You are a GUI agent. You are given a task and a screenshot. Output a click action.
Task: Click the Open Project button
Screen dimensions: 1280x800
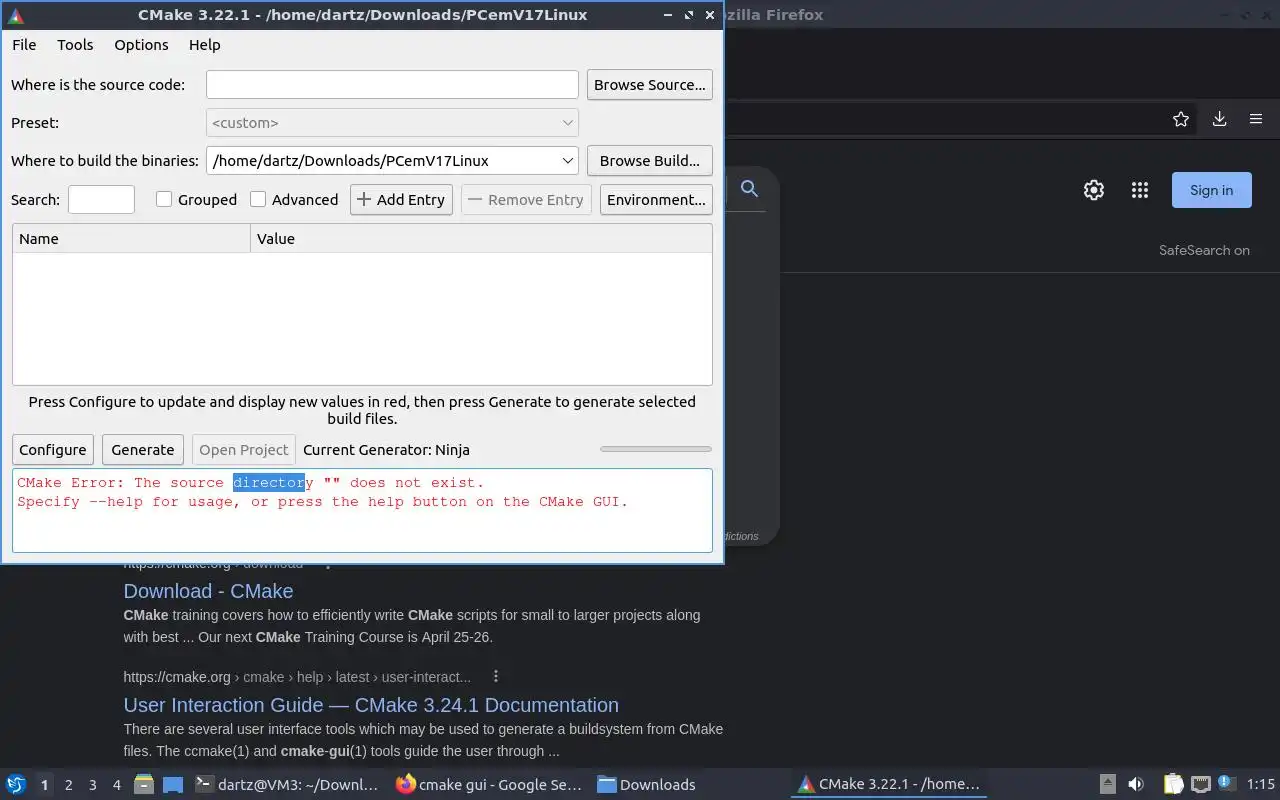243,450
